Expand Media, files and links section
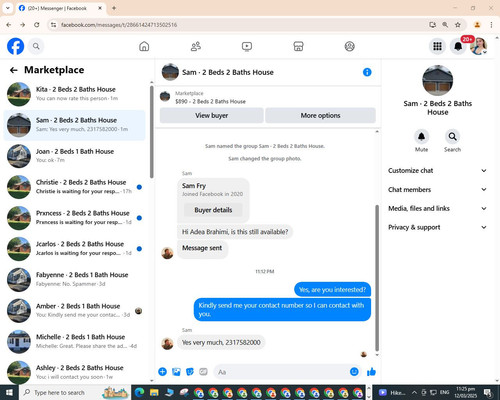 coord(437,209)
